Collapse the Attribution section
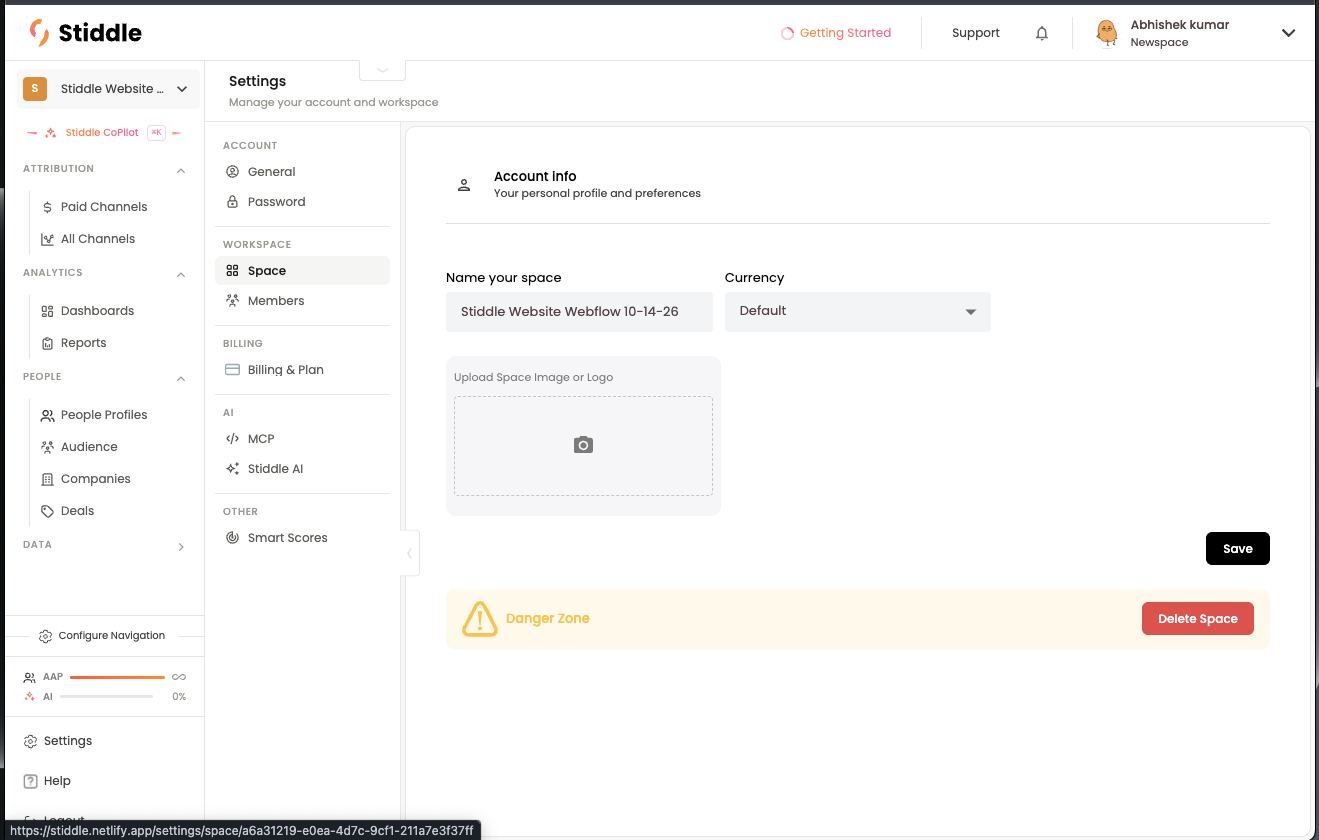The image size is (1319, 840). click(181, 171)
